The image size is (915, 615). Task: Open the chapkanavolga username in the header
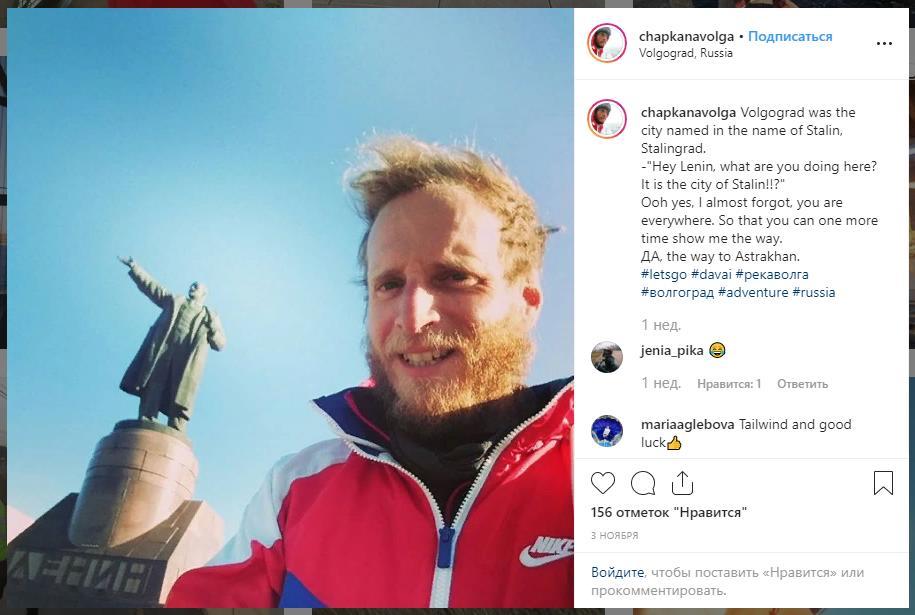point(686,36)
